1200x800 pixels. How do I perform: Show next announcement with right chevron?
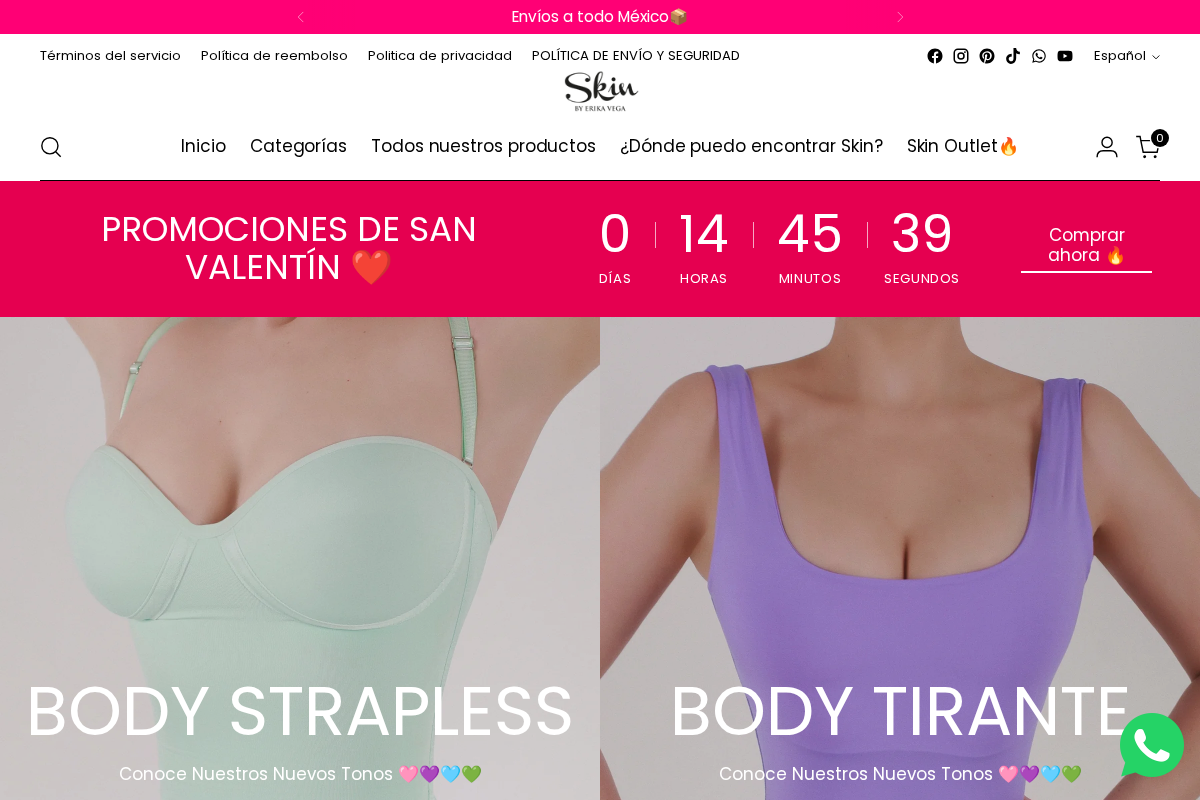pos(900,17)
